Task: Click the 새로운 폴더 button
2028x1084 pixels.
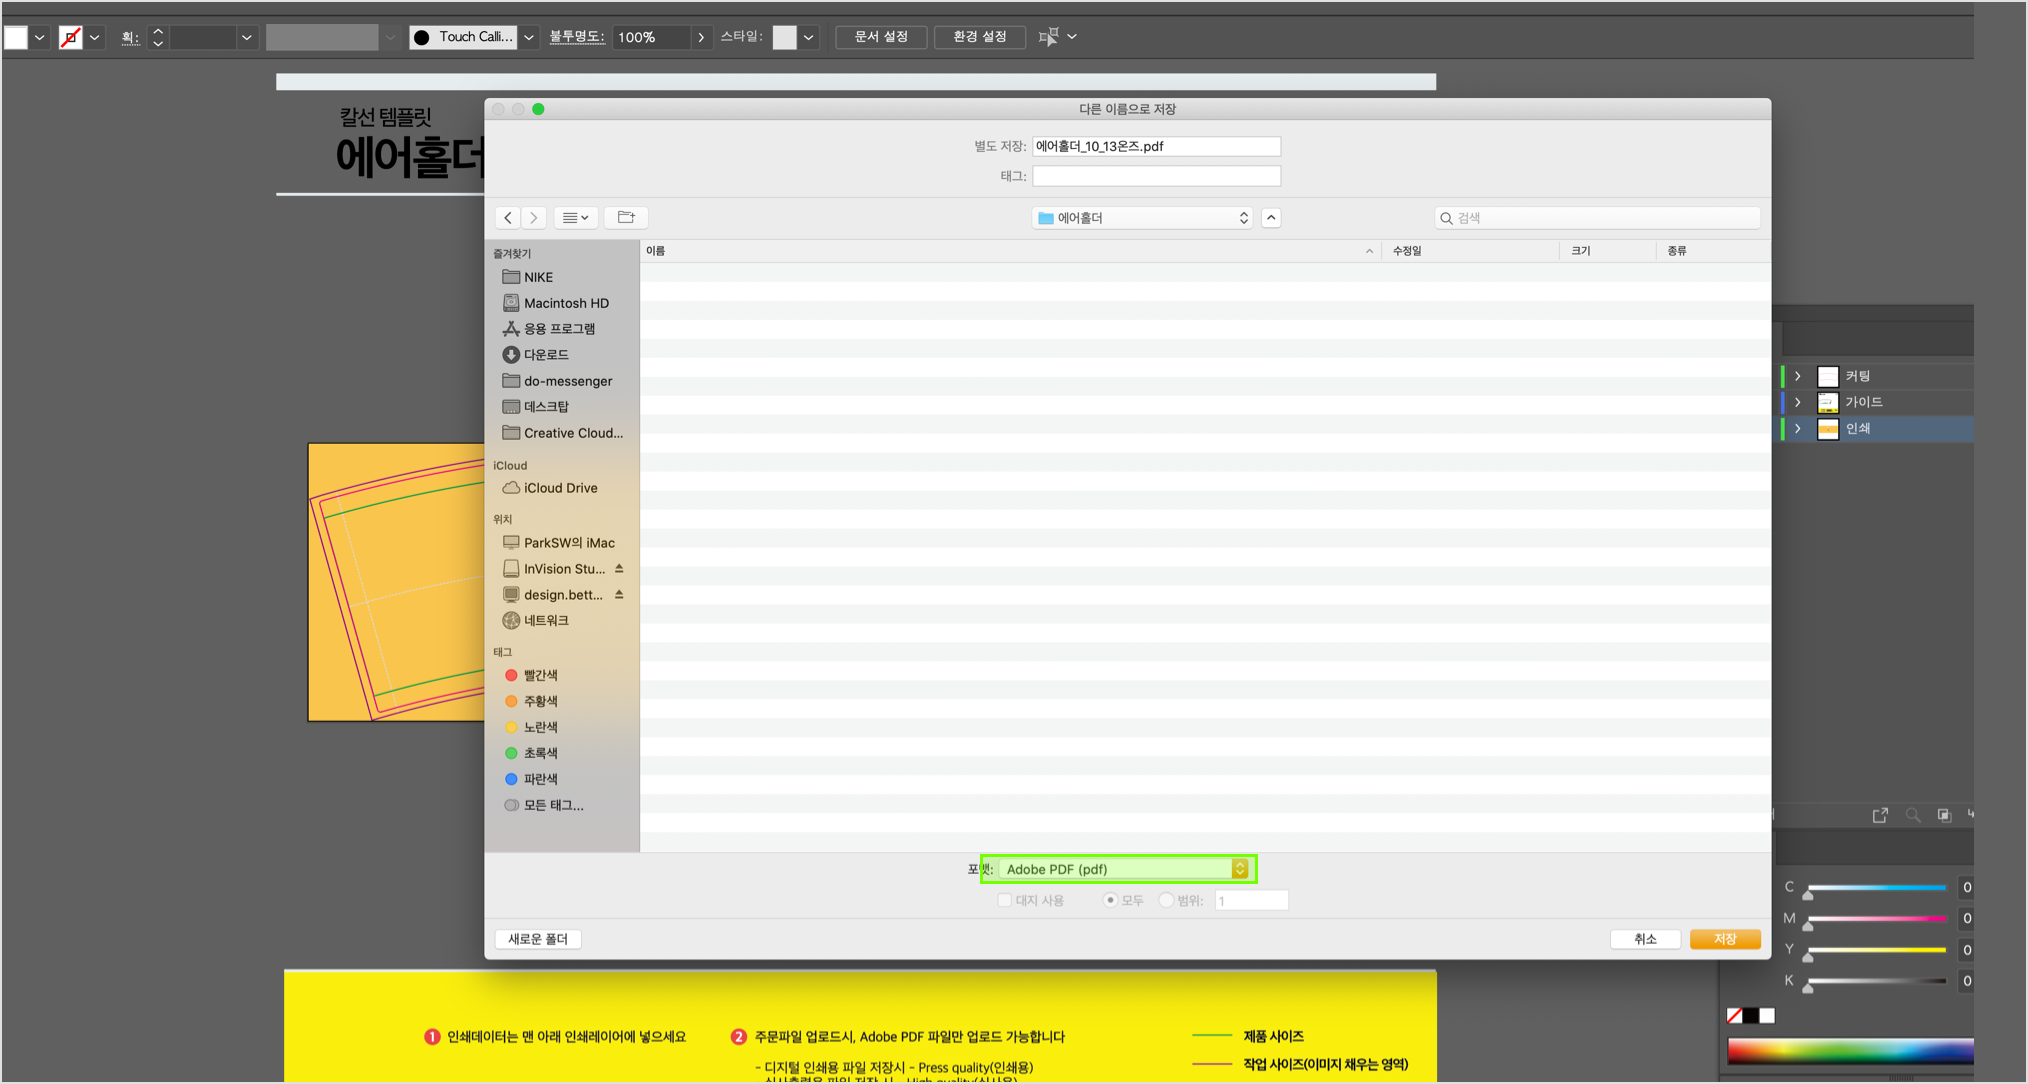Action: pos(538,939)
